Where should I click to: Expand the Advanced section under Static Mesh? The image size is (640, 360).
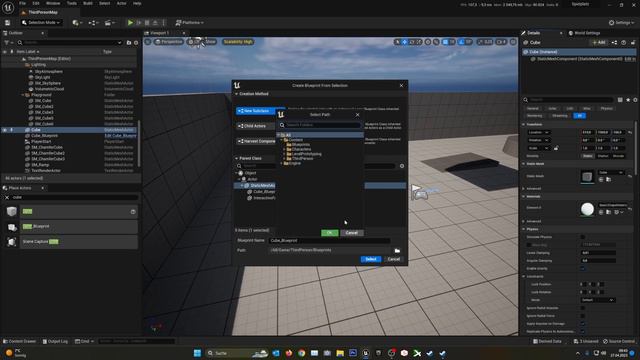(x=524, y=189)
